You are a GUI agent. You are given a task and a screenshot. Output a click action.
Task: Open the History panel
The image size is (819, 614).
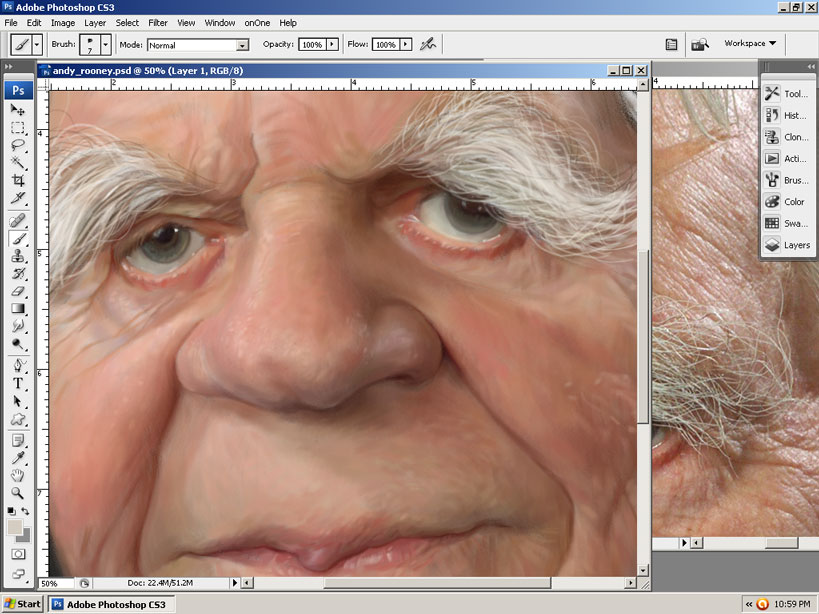tap(788, 115)
